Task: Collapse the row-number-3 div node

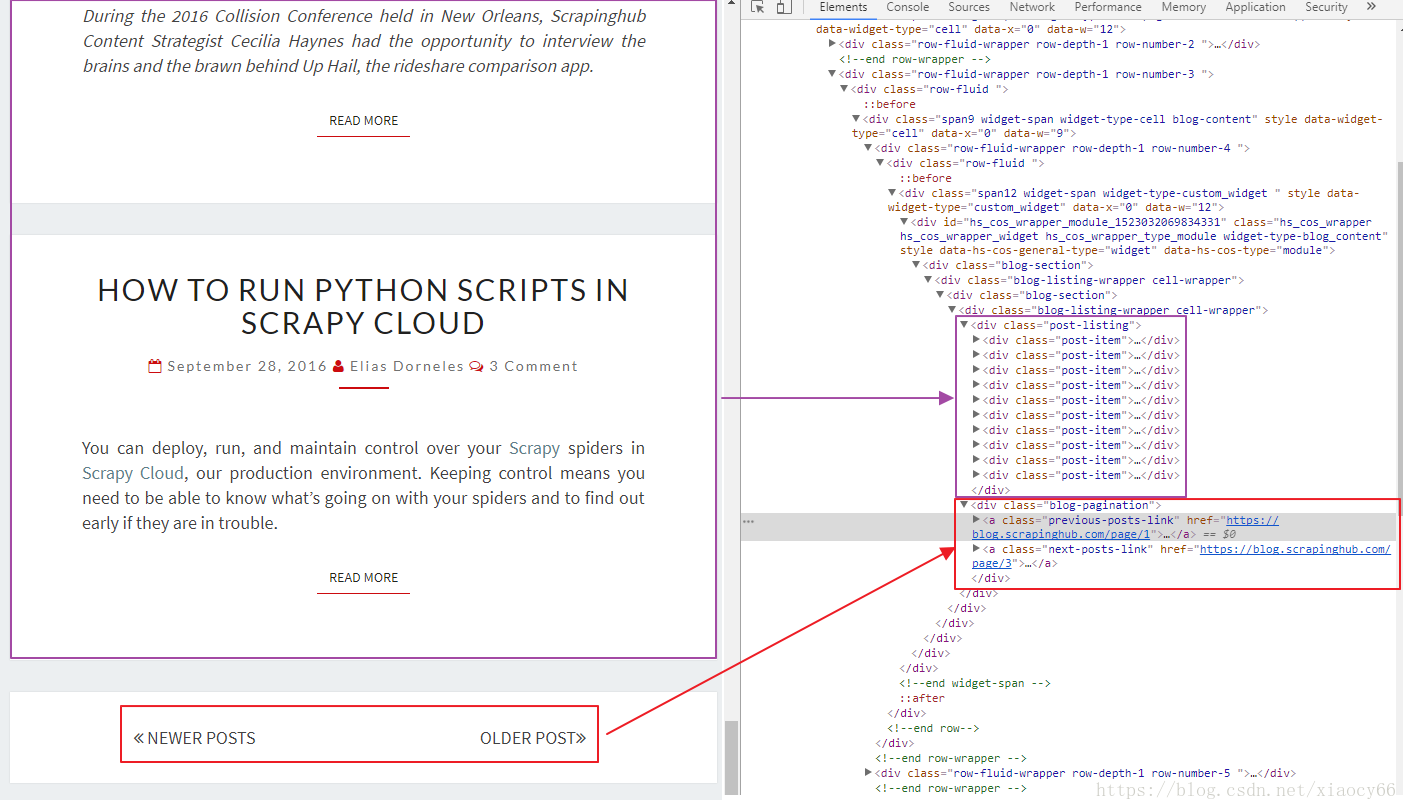Action: pyautogui.click(x=833, y=74)
